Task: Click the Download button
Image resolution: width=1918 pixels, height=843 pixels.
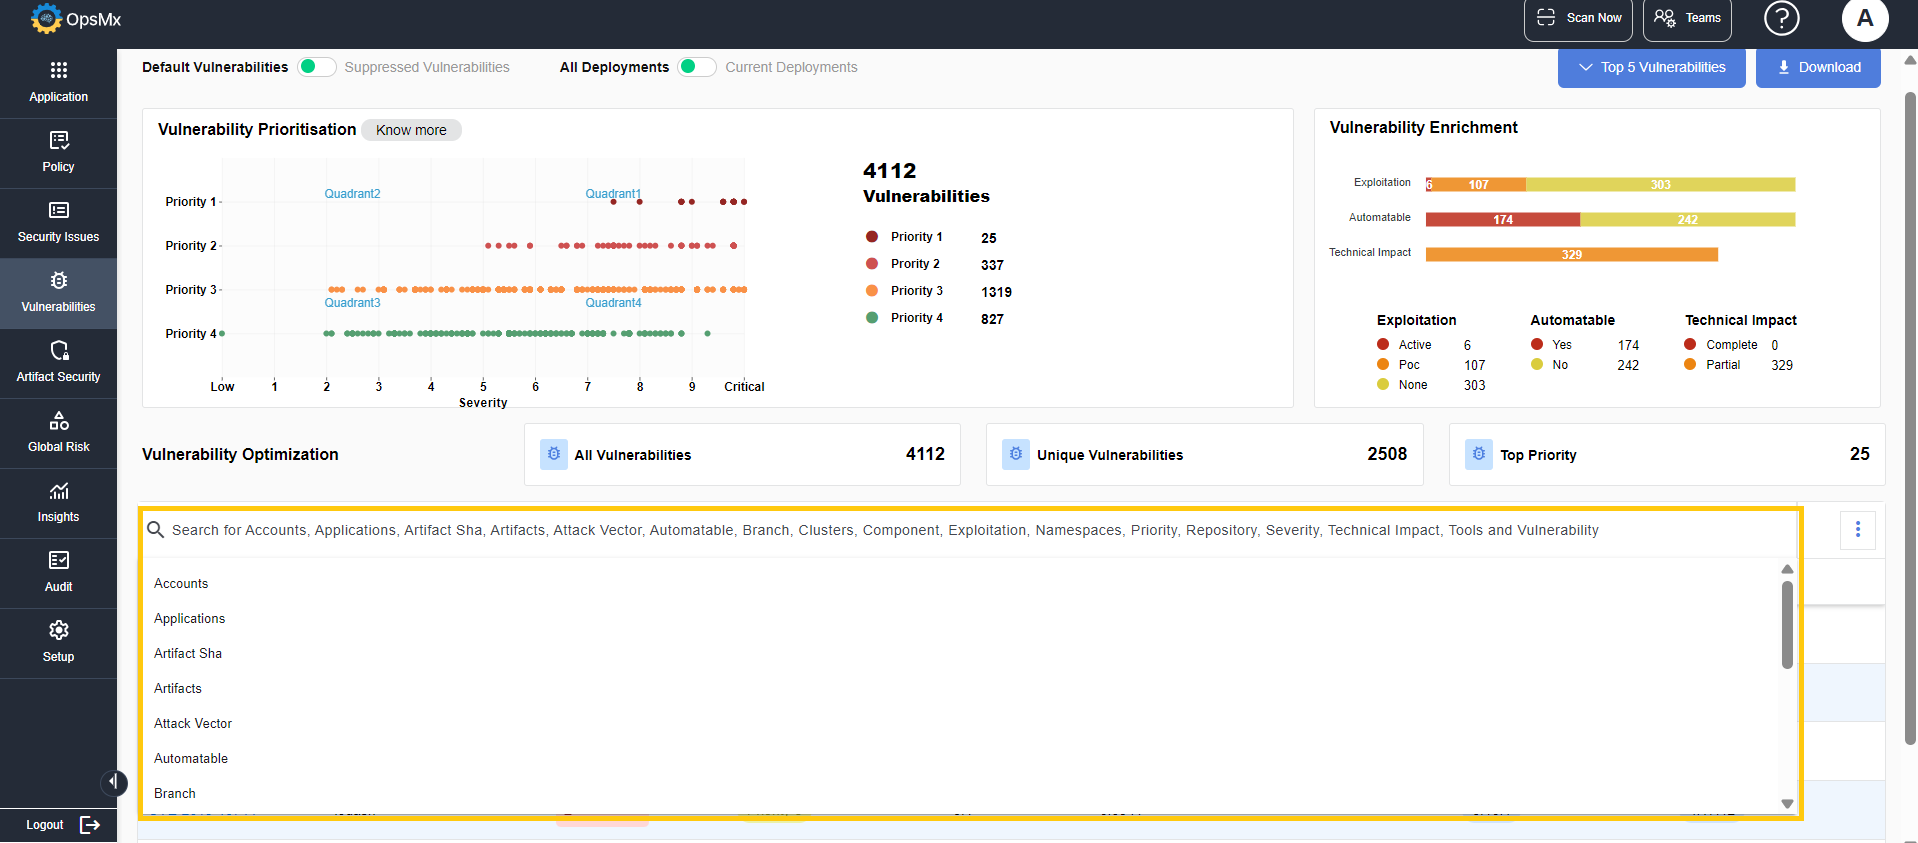Action: [1818, 67]
